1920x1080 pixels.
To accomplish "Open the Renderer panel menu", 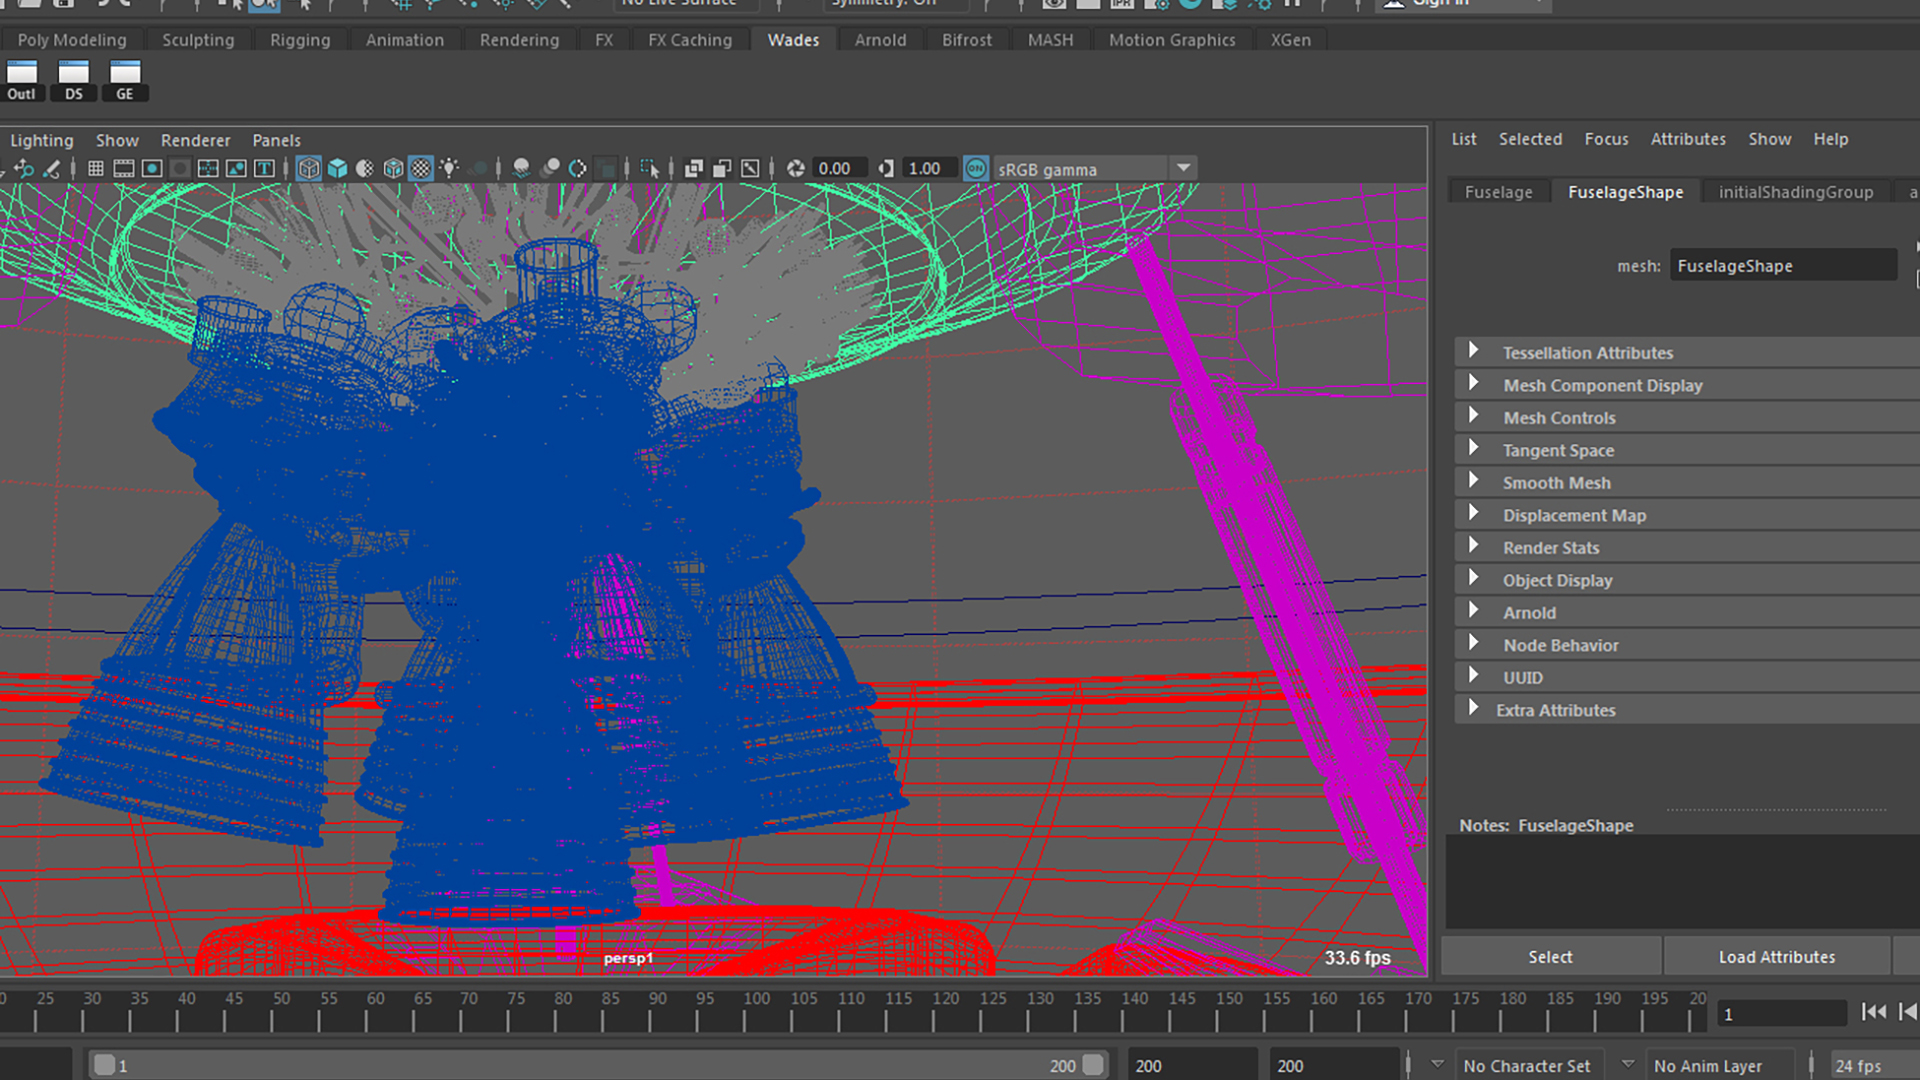I will click(195, 141).
